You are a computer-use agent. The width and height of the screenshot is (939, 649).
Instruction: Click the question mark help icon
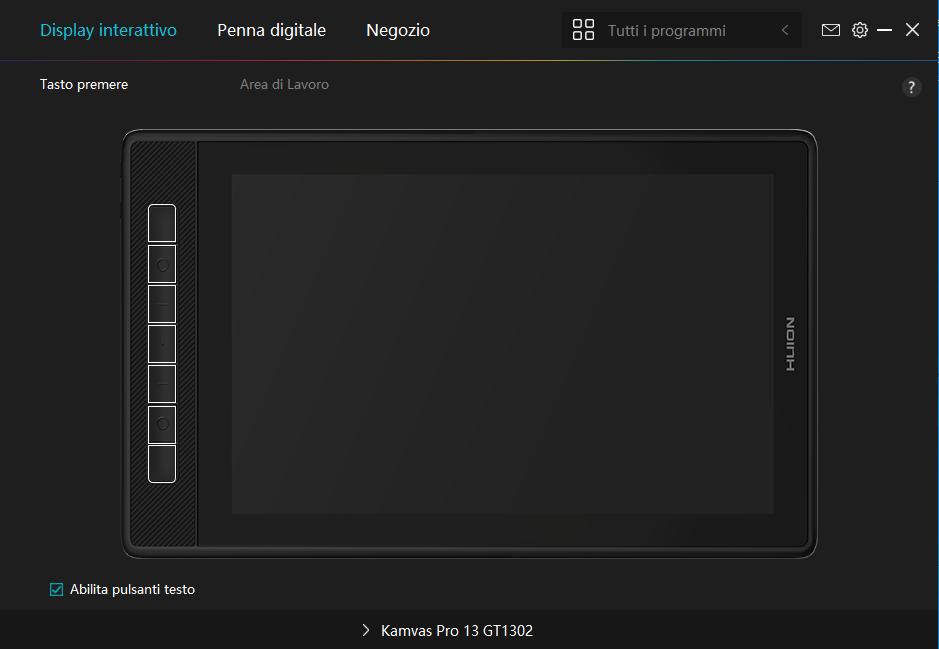tap(911, 87)
